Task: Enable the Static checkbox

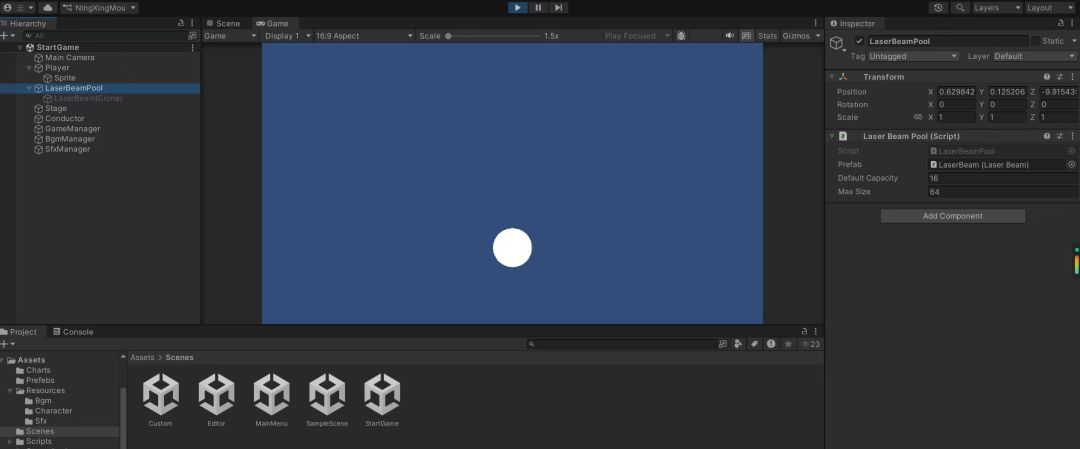Action: click(x=1035, y=41)
